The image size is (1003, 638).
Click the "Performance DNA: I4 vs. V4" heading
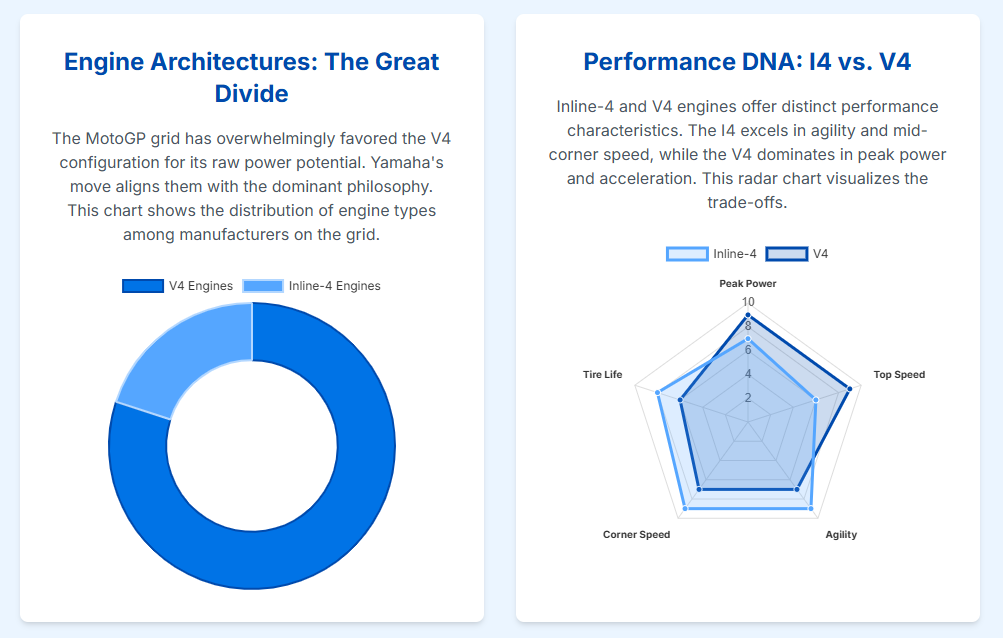click(x=747, y=62)
